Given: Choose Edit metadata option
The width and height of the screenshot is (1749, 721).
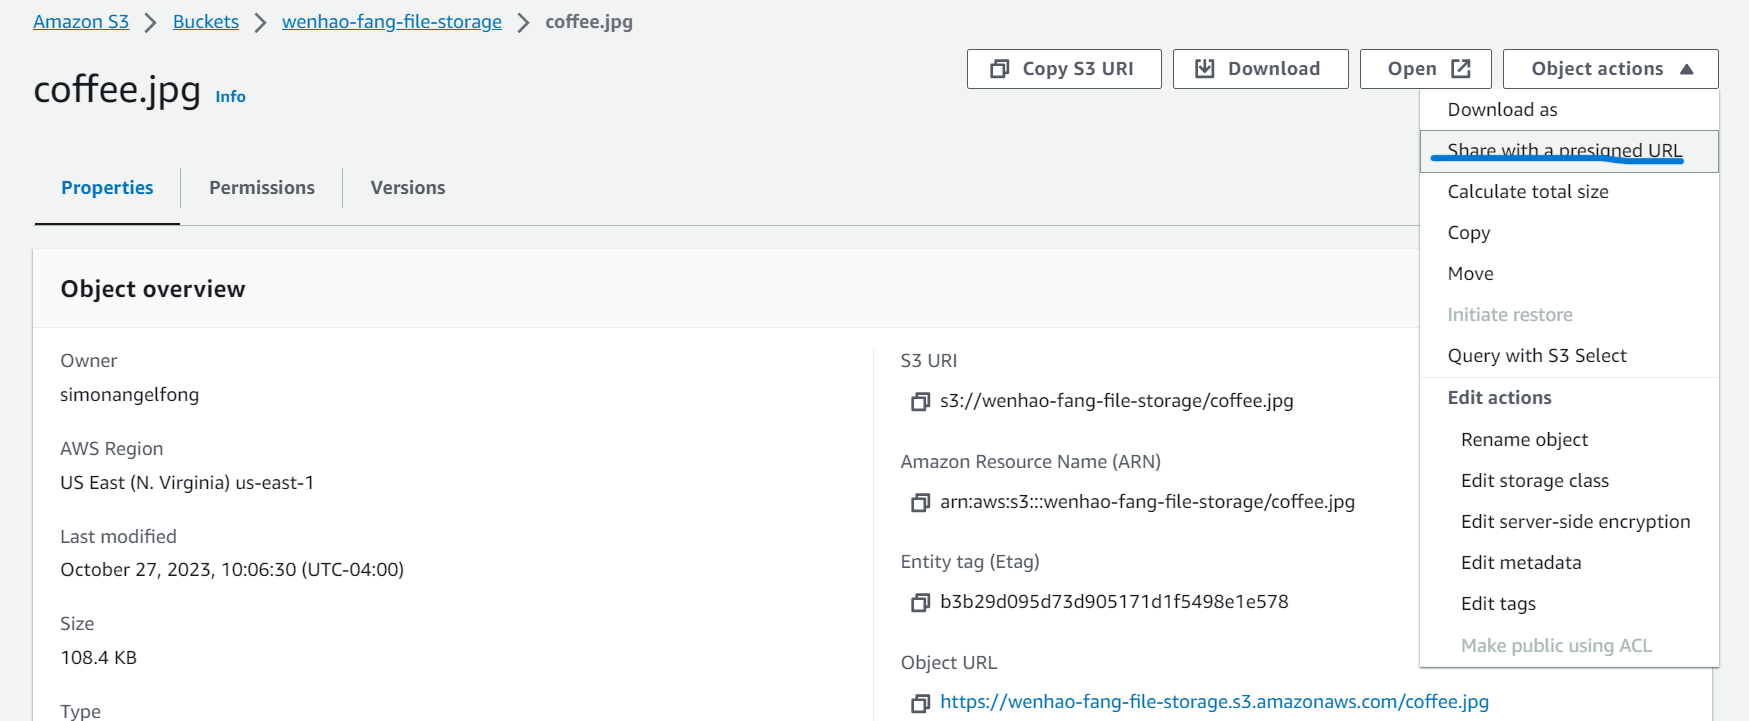Looking at the screenshot, I should click(x=1569, y=563).
